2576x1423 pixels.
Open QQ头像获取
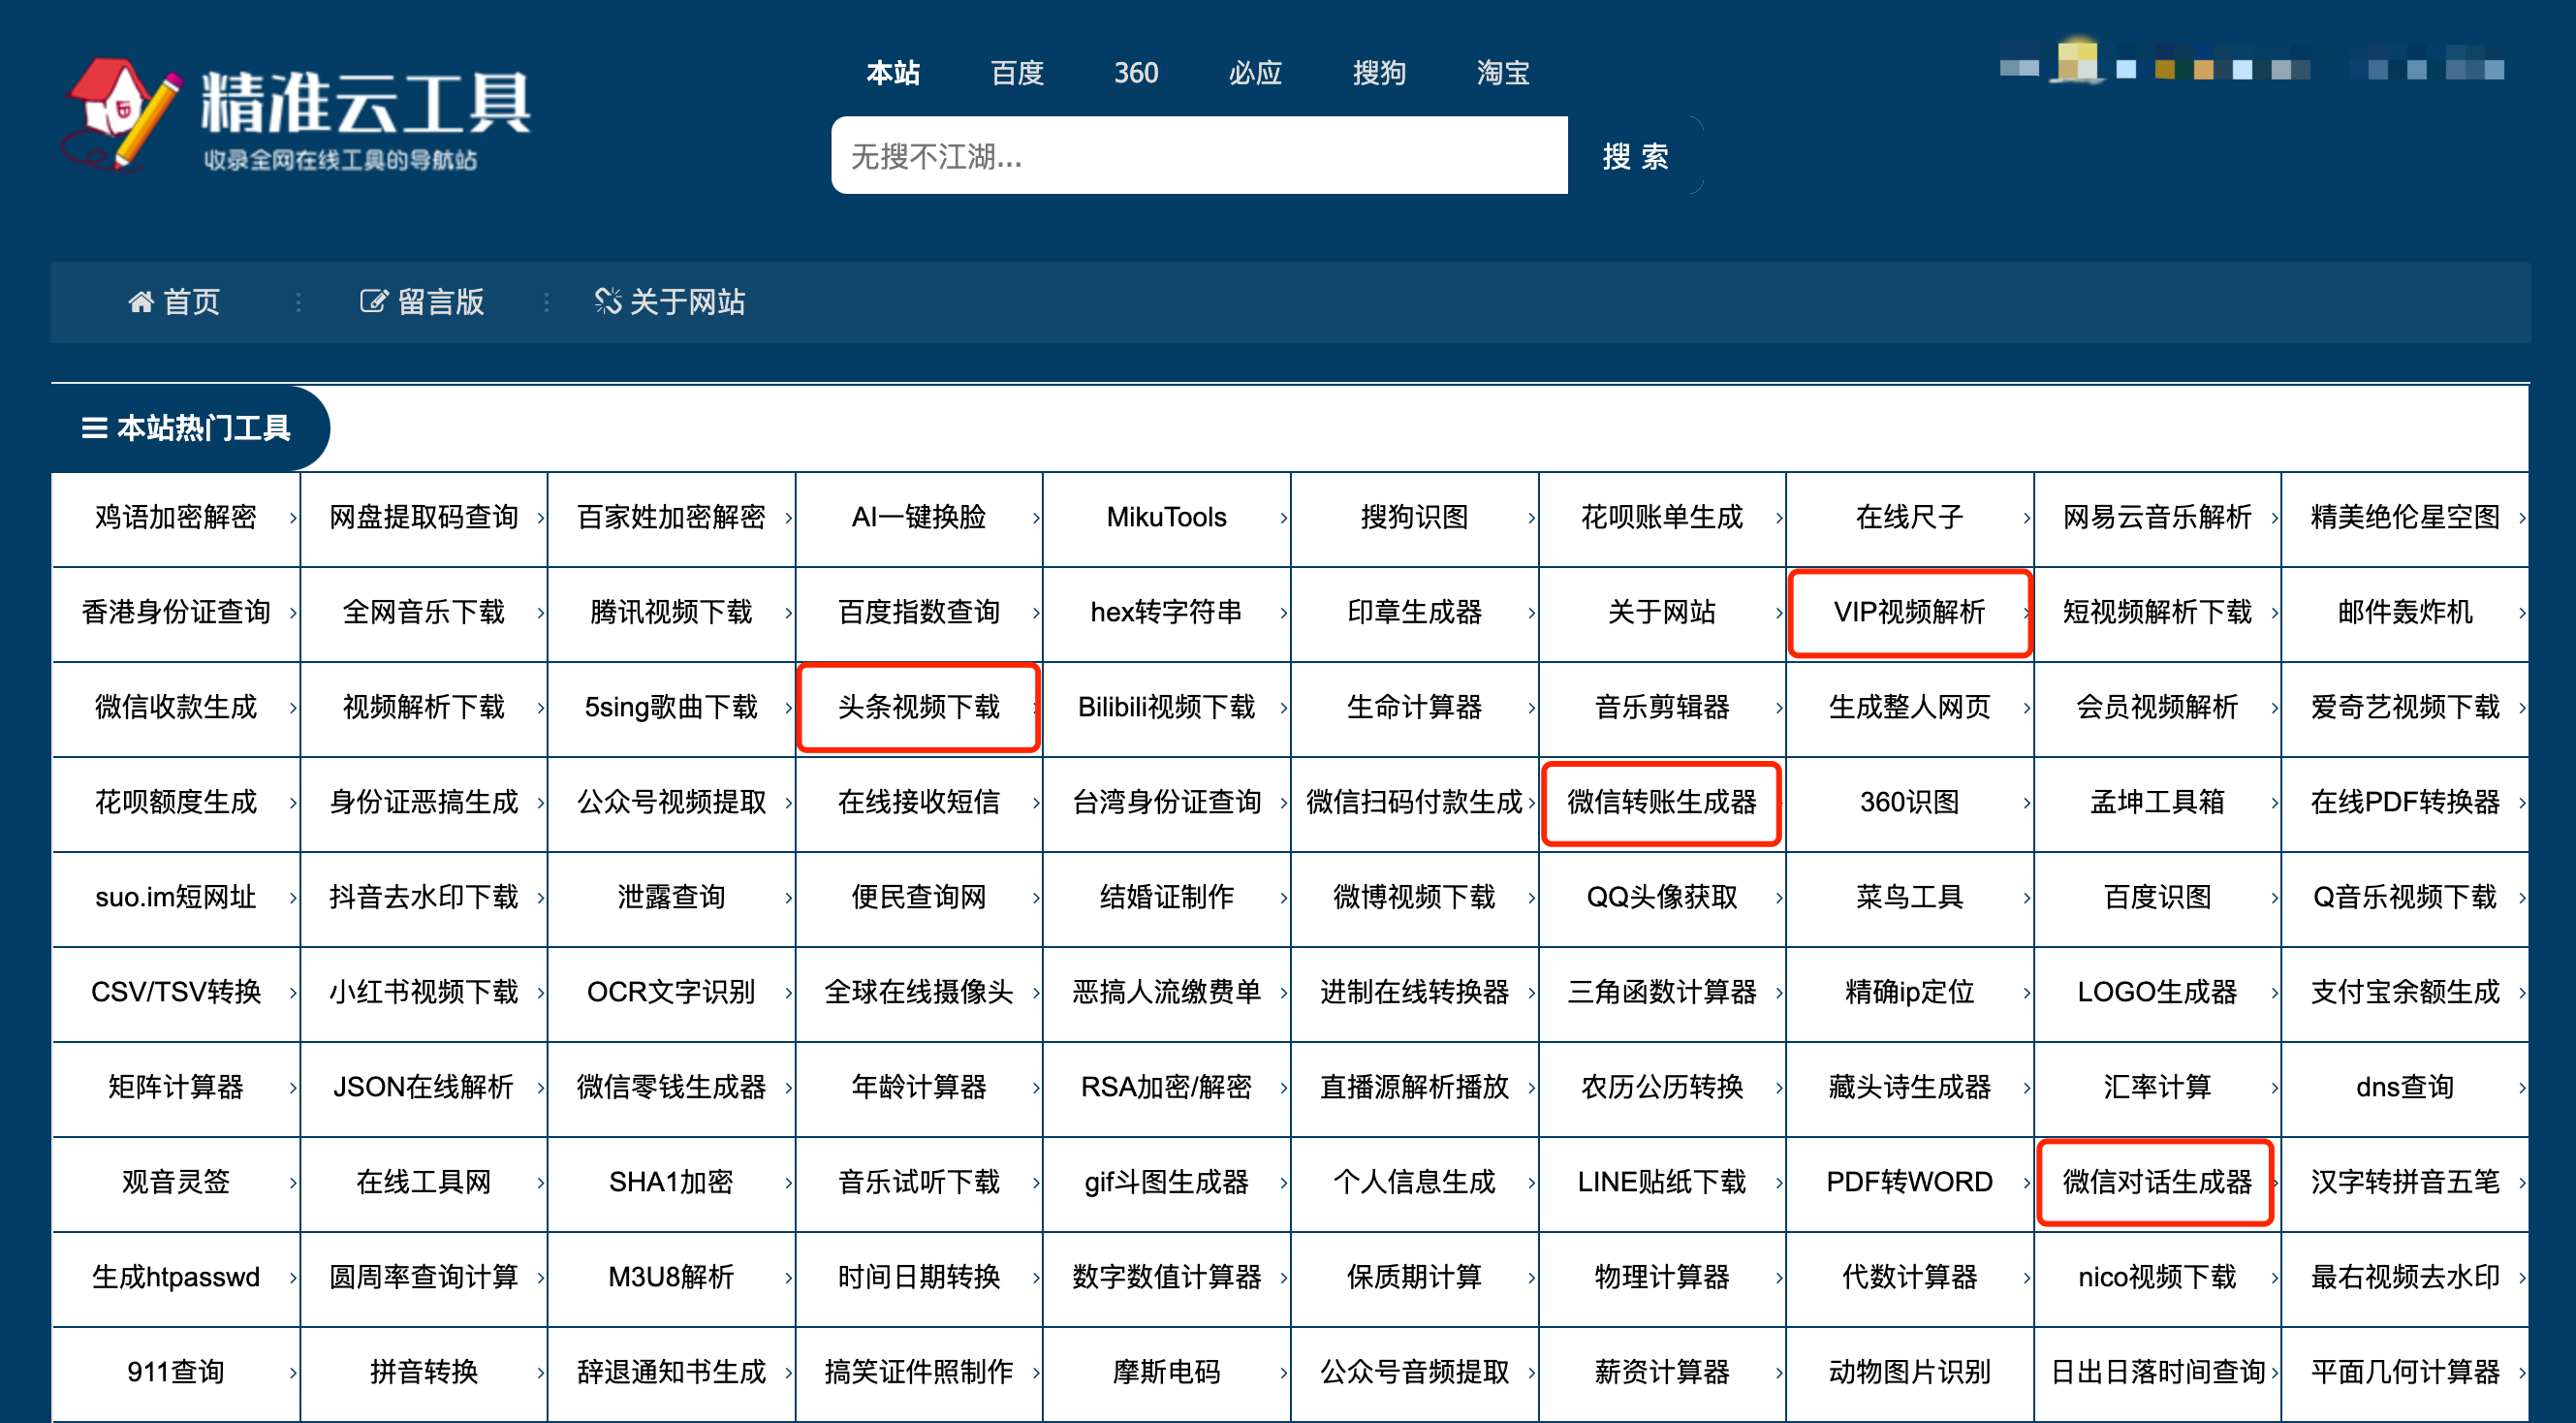click(x=1661, y=897)
